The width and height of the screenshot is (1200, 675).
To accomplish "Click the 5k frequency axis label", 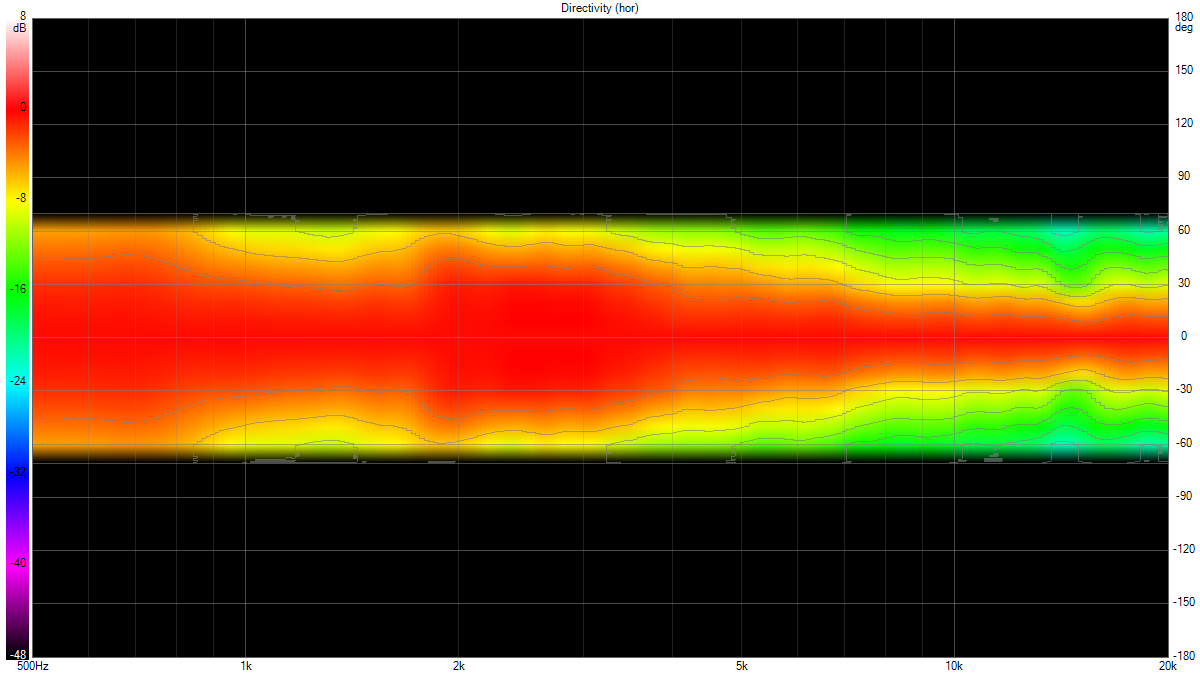I will (741, 666).
